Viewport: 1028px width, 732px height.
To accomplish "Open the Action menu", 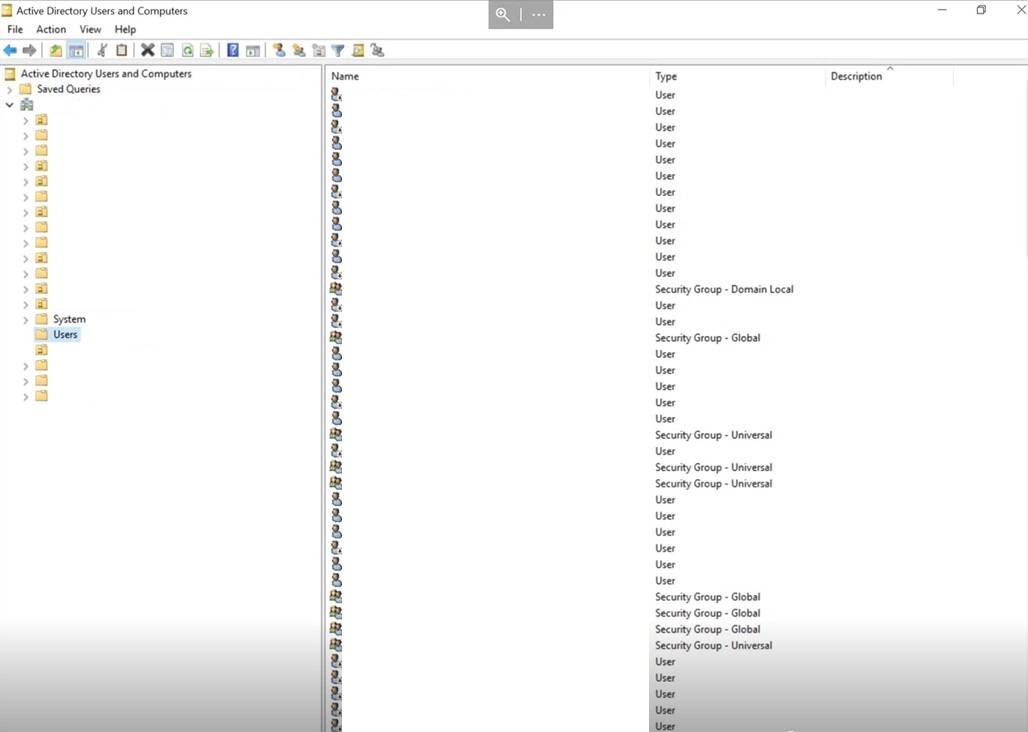I will 50,29.
